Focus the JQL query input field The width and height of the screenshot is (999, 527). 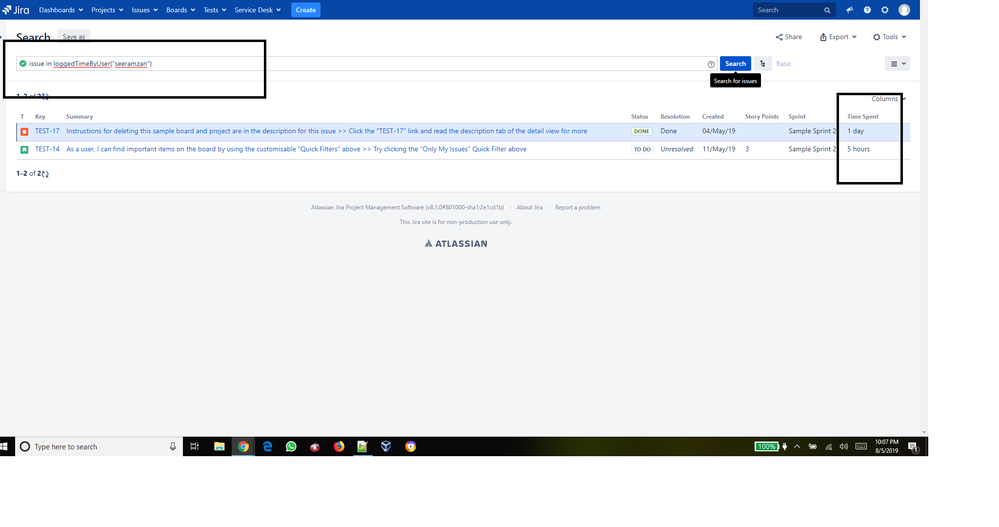[366, 64]
